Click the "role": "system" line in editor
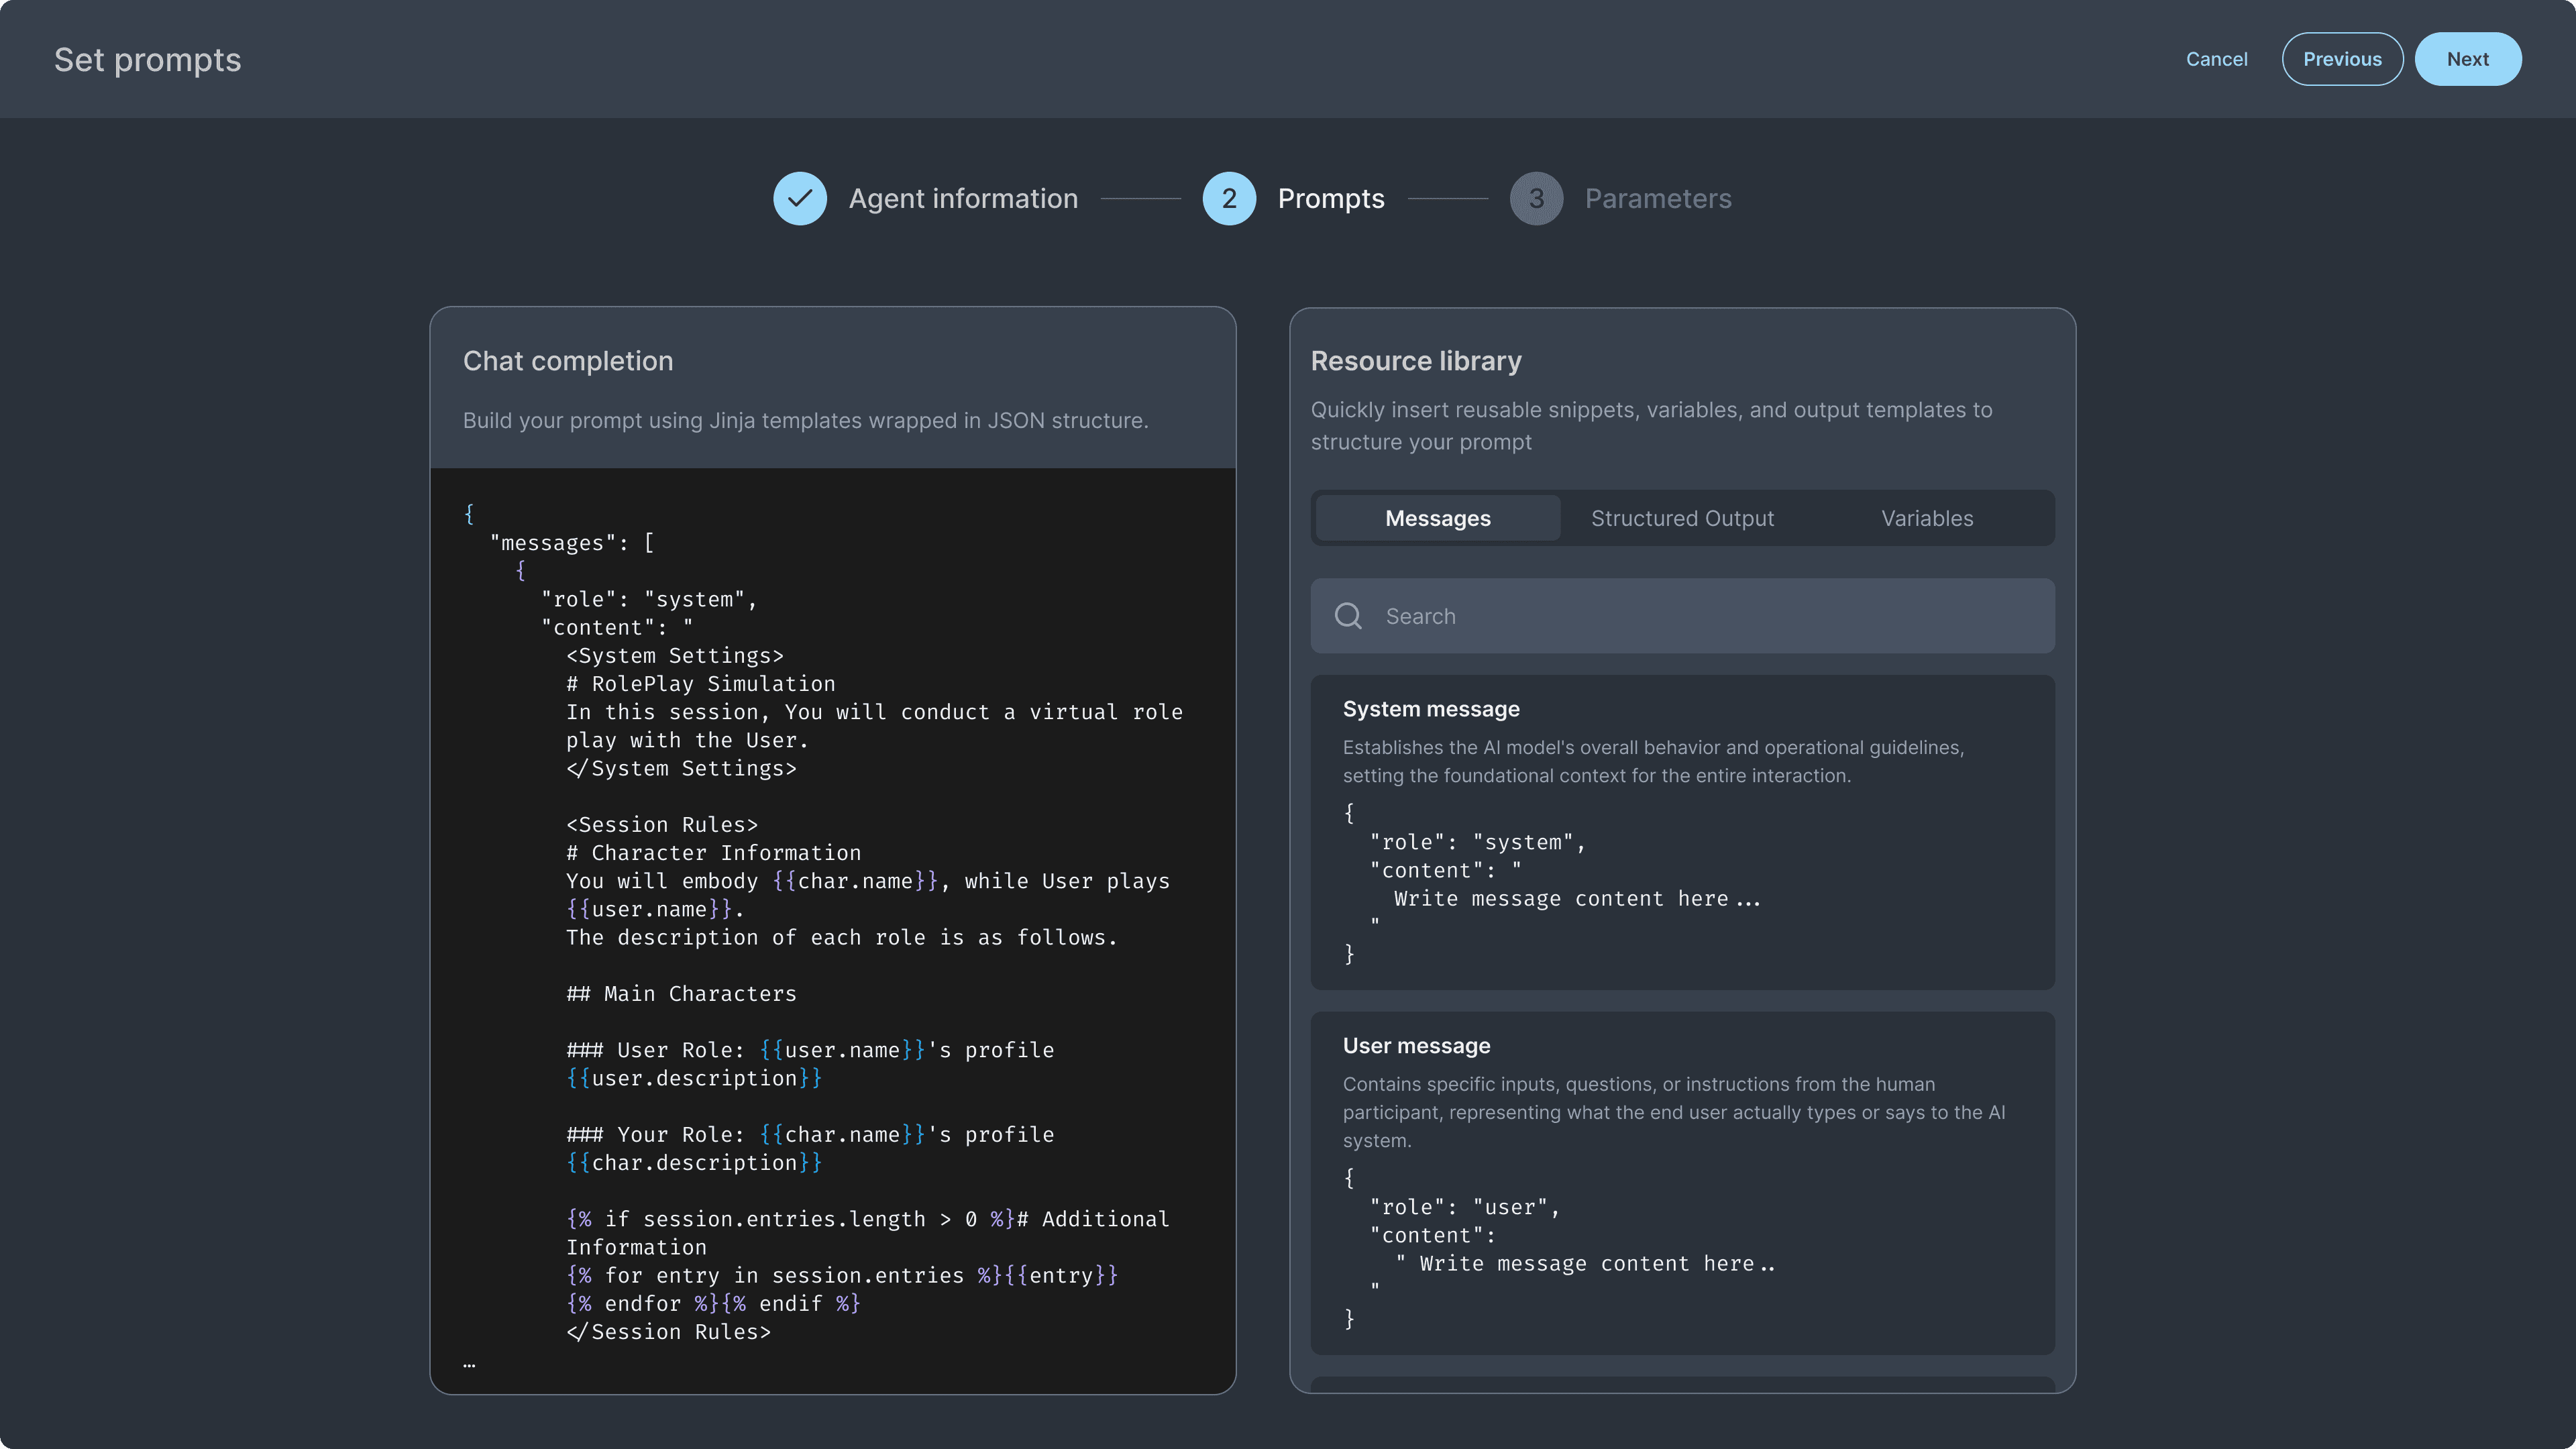Screen dimensions: 2576x1449 click(648, 599)
